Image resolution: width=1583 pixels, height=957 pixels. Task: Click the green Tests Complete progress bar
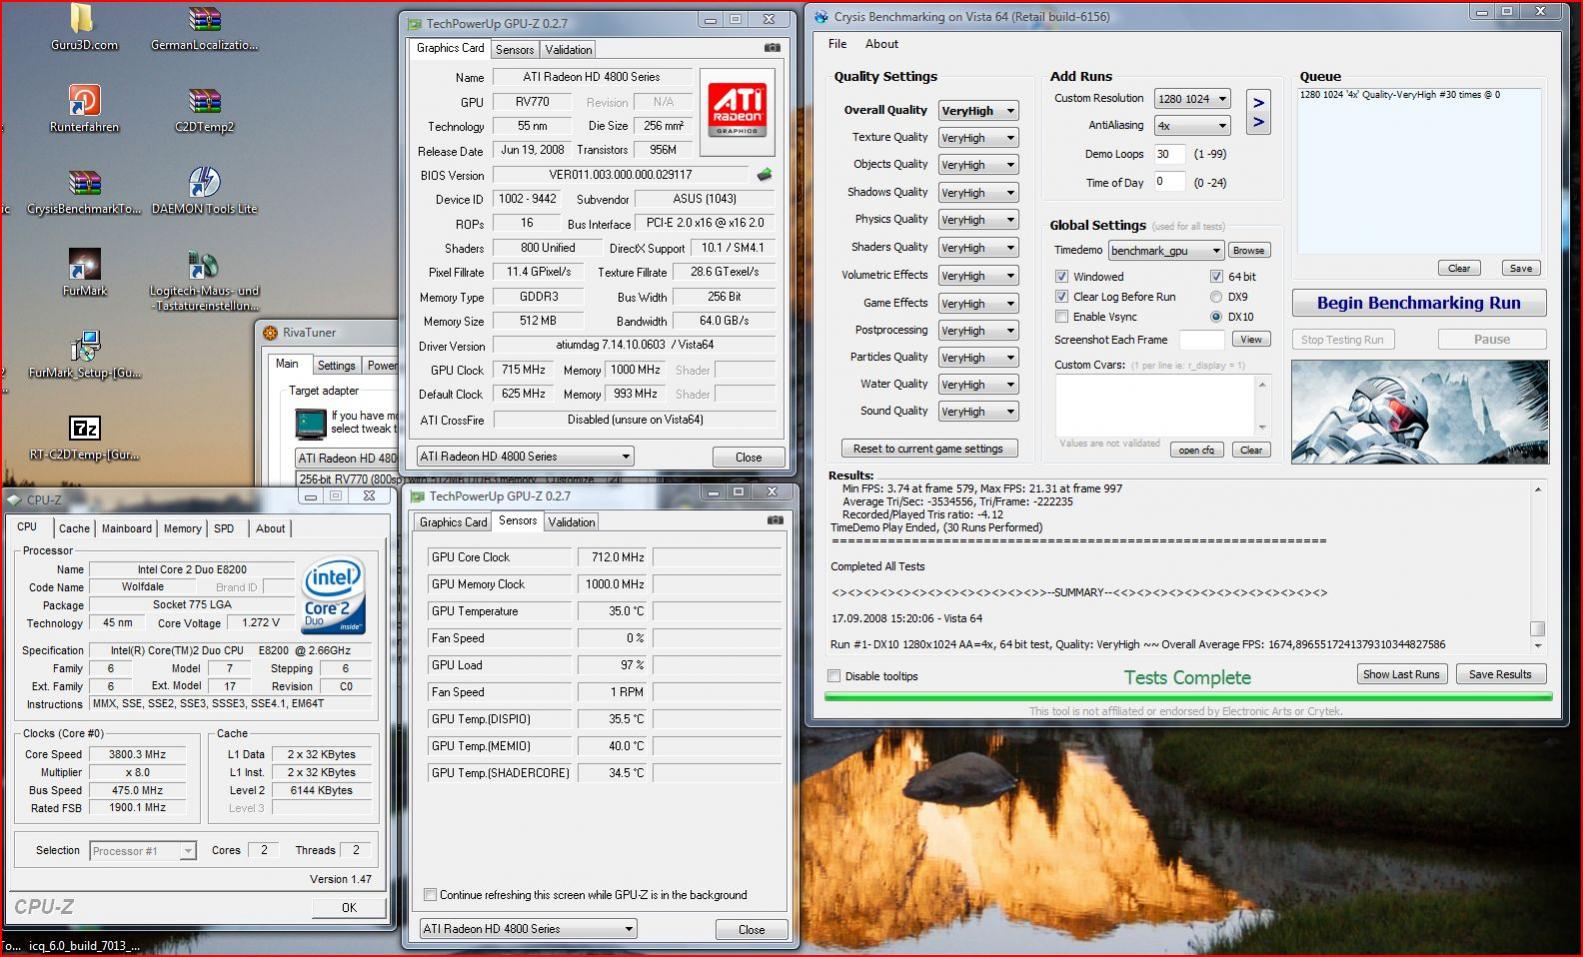(1188, 696)
